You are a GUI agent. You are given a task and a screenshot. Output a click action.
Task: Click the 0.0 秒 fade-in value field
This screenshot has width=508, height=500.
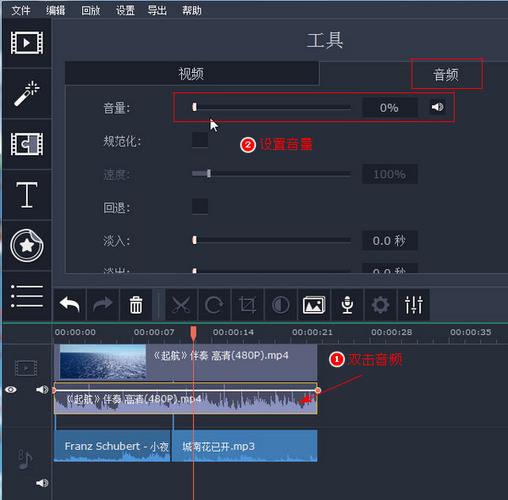tap(390, 240)
